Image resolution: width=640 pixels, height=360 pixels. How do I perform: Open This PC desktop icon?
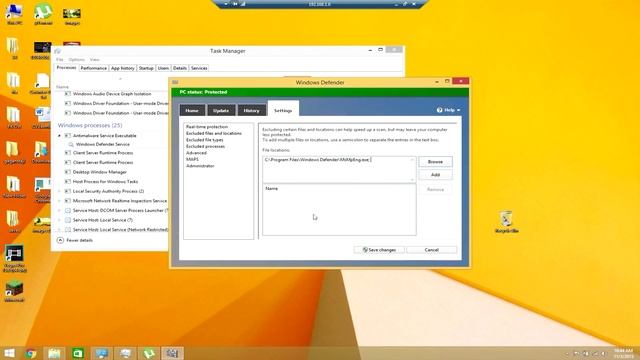coord(14,15)
